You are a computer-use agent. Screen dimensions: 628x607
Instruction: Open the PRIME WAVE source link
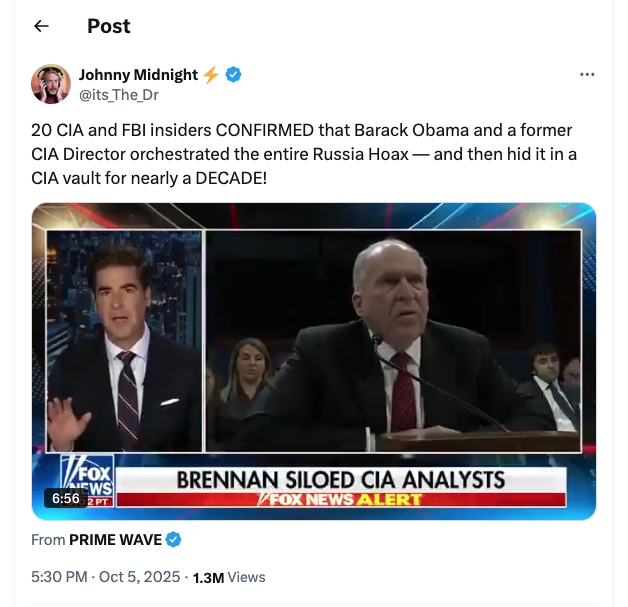[115, 540]
